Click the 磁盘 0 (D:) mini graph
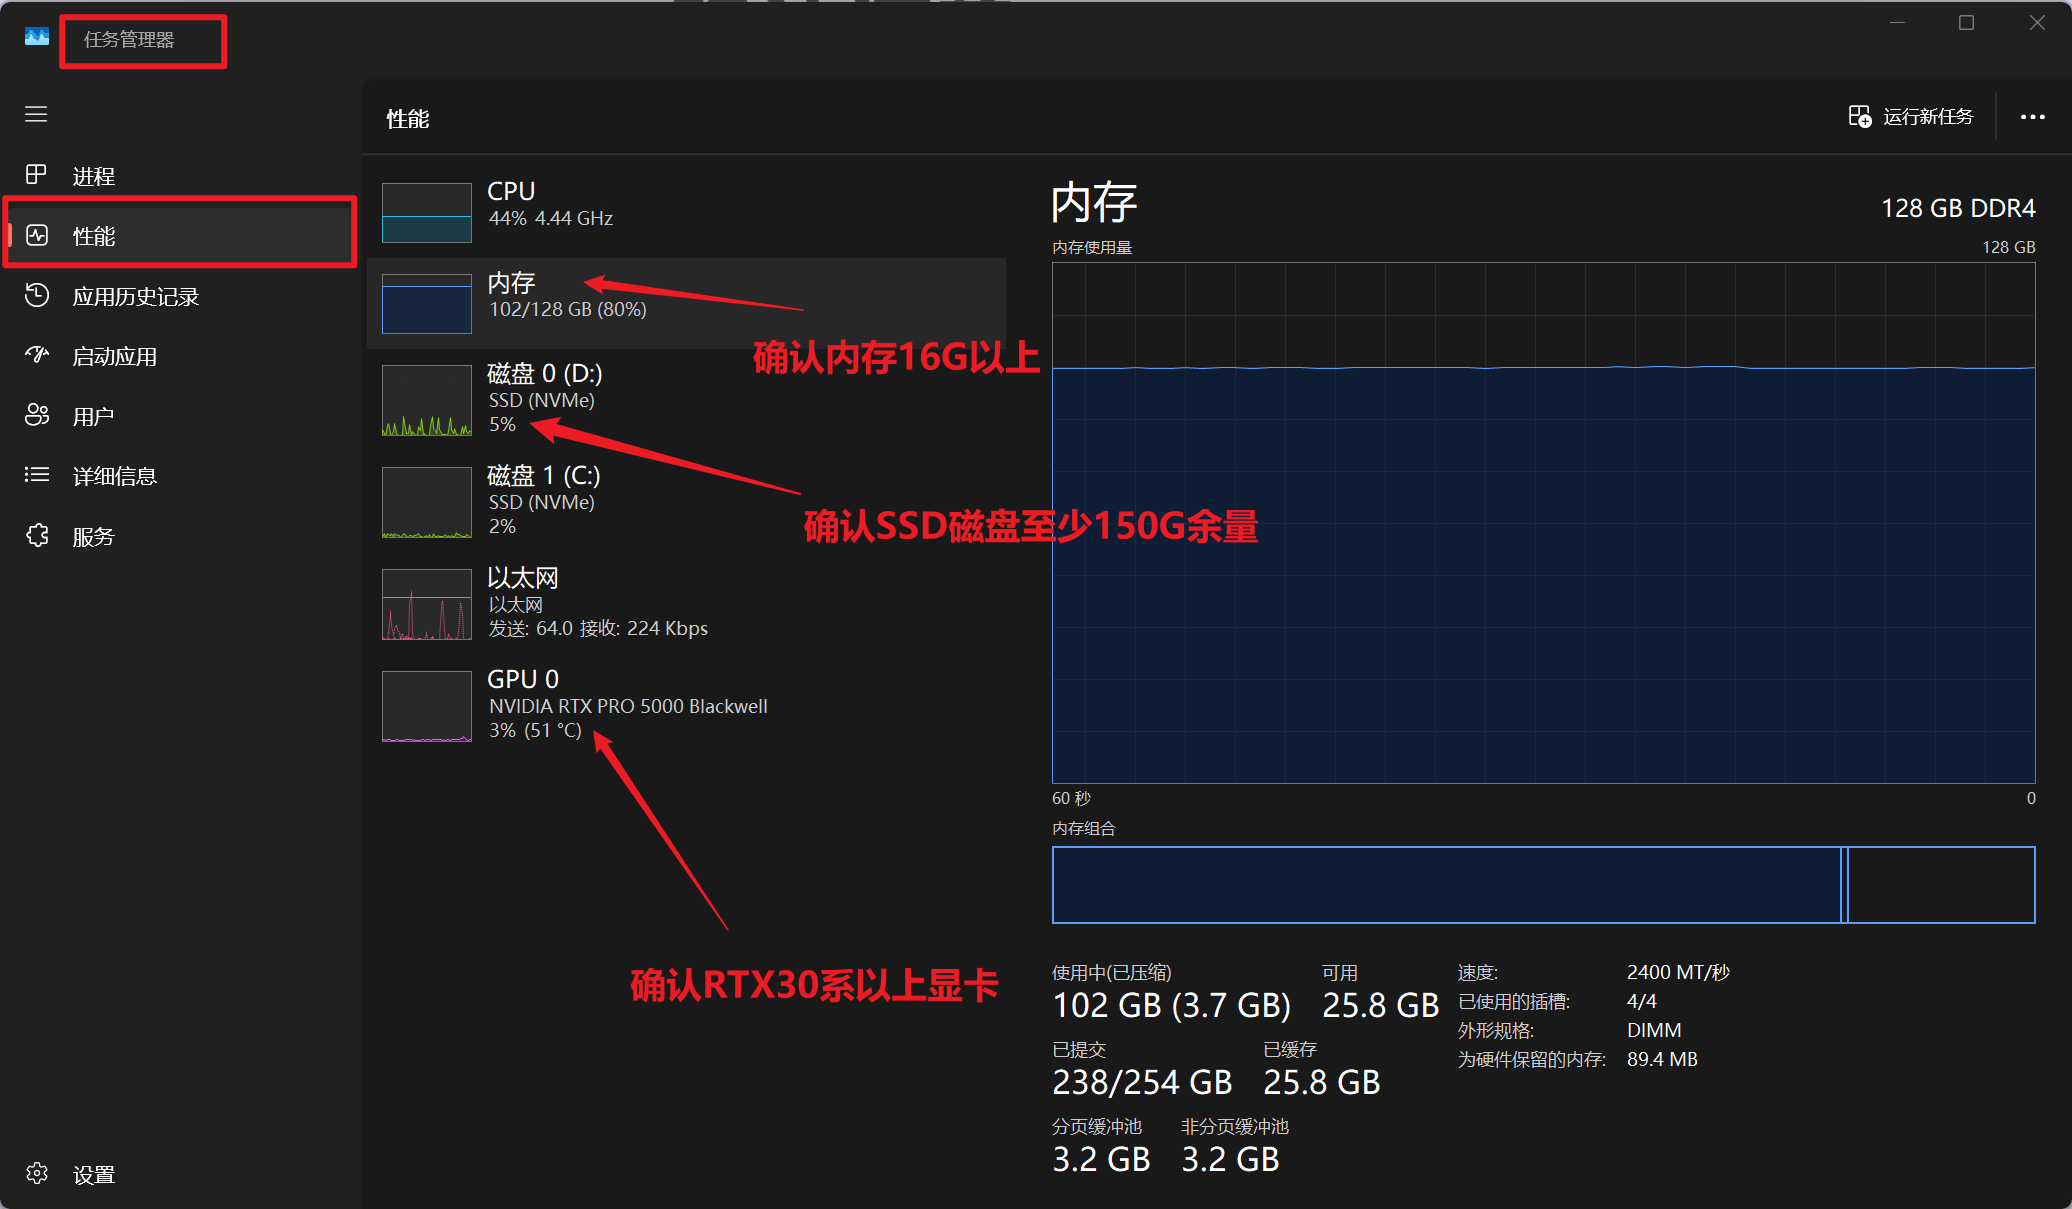This screenshot has width=2072, height=1209. coord(427,400)
